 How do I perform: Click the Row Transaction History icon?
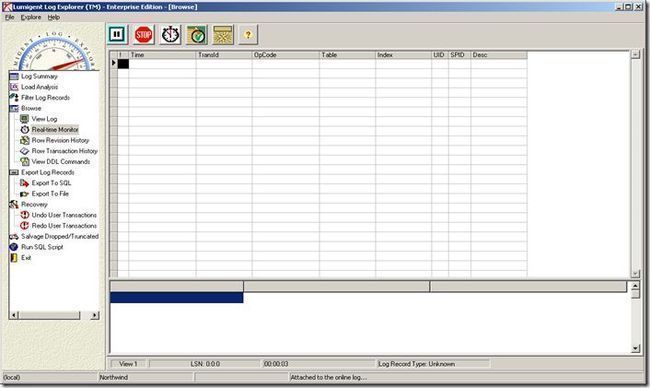tap(25, 151)
